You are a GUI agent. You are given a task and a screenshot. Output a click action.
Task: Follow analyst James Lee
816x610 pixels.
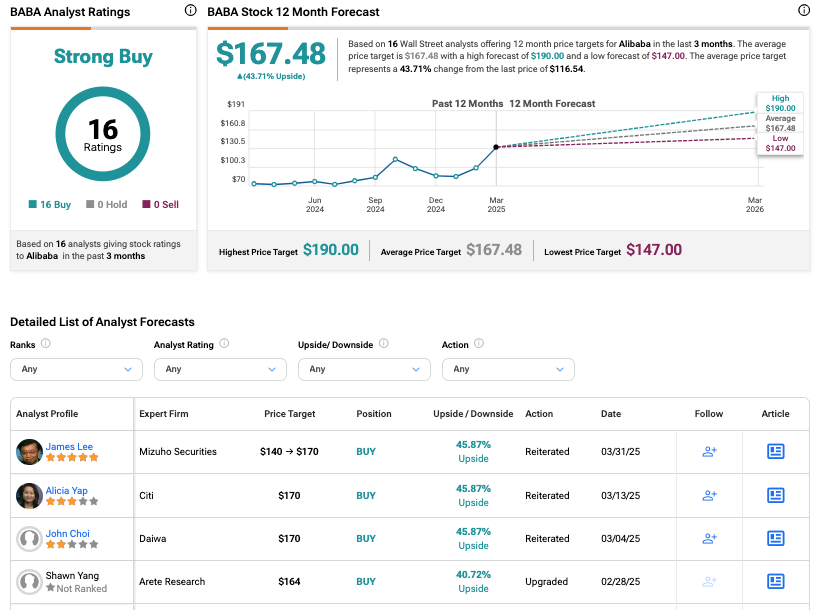pos(709,451)
